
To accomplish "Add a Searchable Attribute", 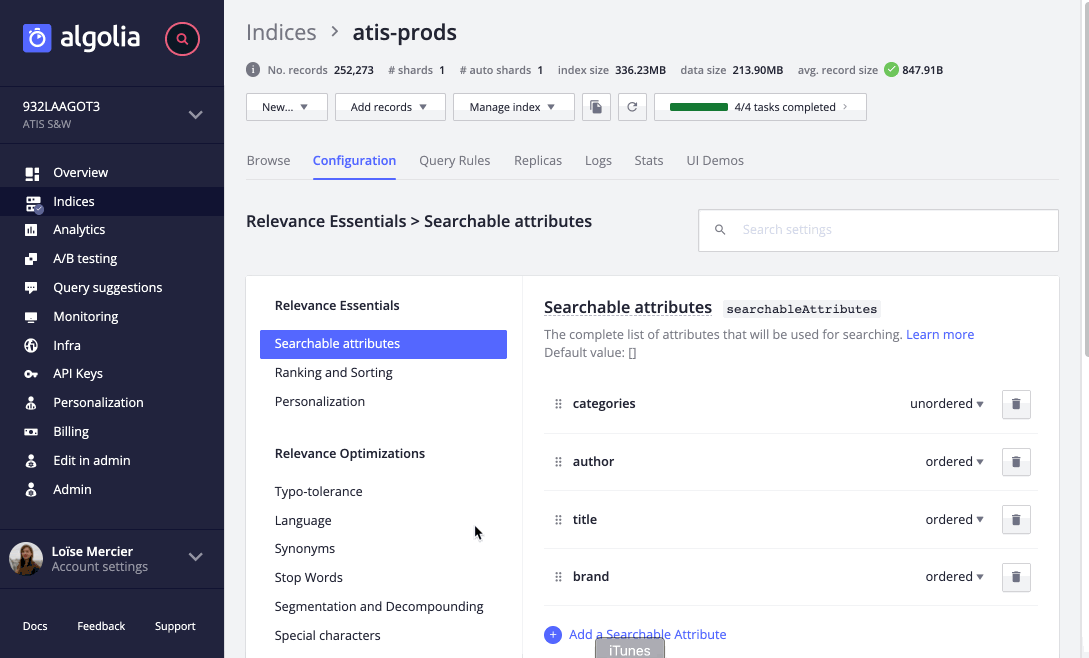I will tap(648, 634).
